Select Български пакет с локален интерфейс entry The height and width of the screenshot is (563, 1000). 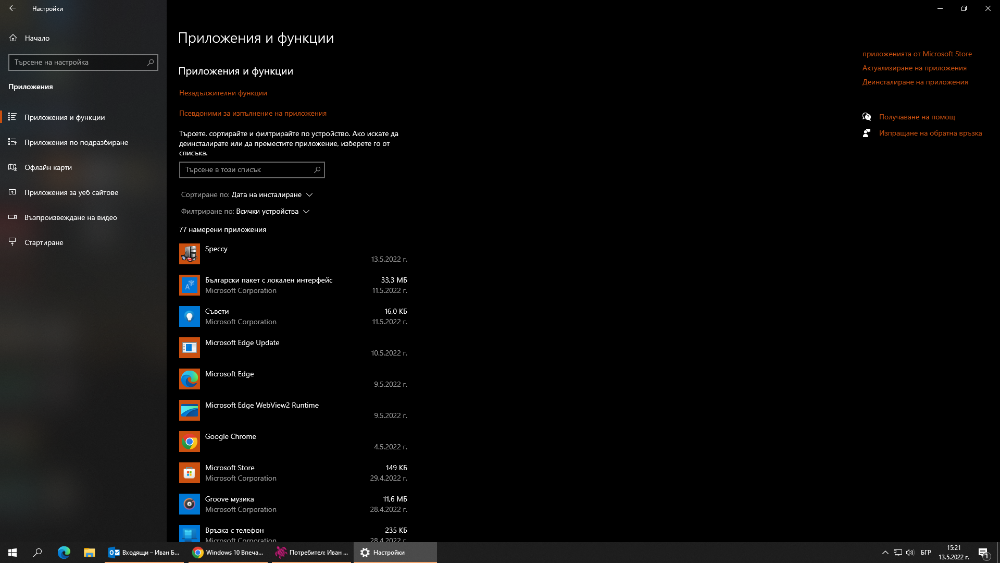pos(268,281)
